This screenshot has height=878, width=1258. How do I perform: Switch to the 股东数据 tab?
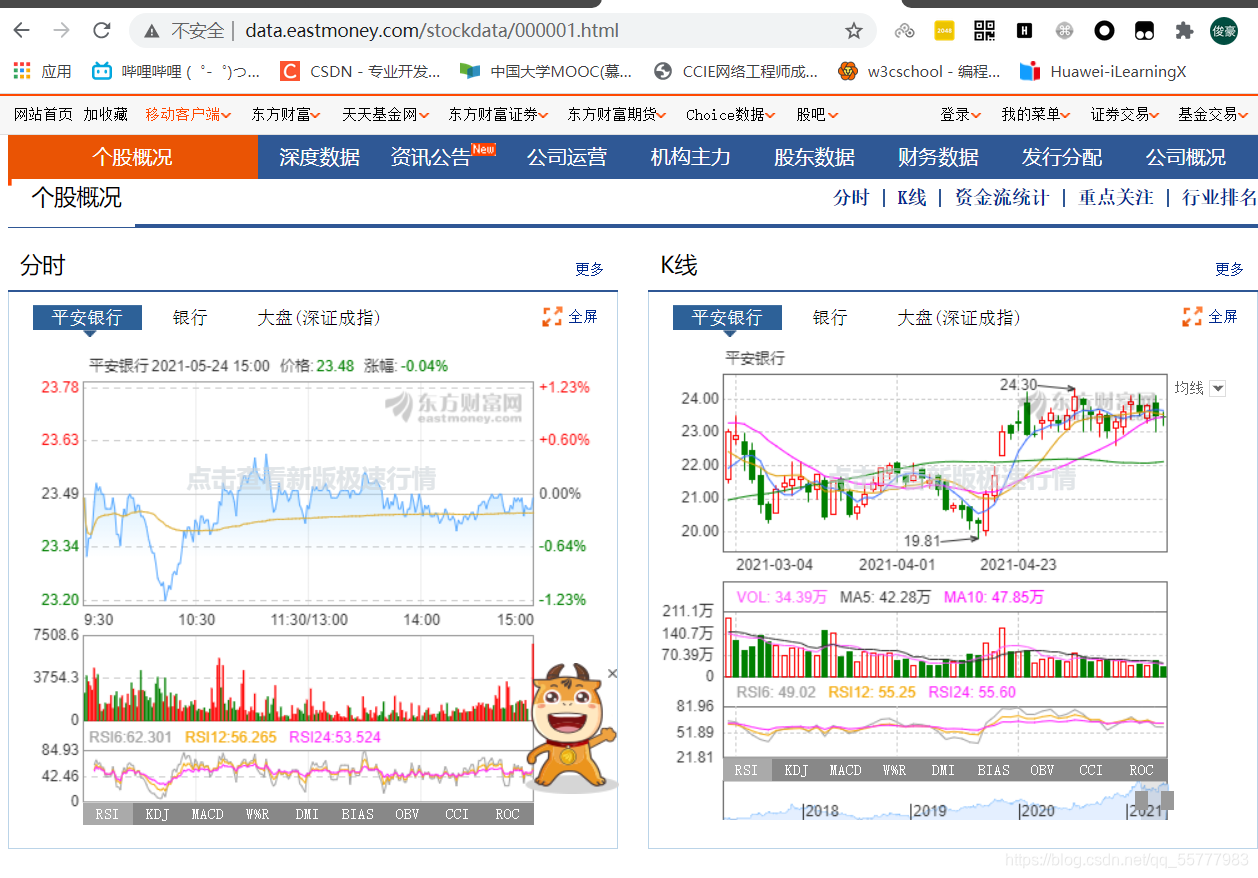(x=814, y=157)
